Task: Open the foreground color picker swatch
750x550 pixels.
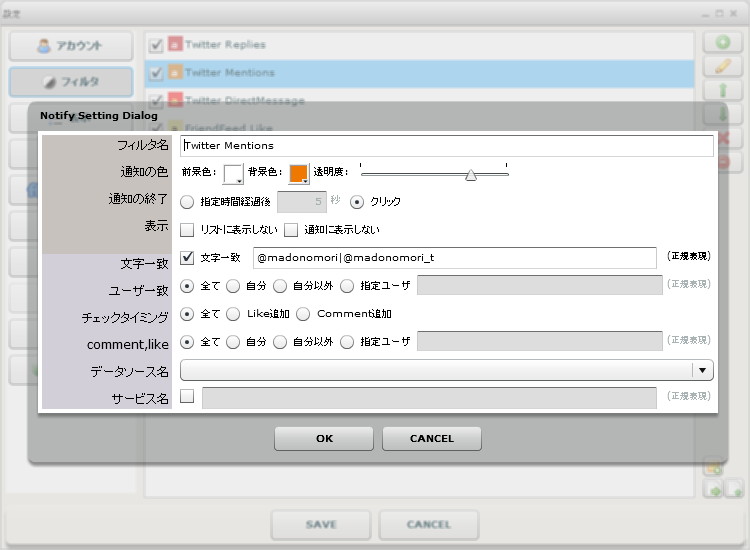Action: tap(233, 174)
